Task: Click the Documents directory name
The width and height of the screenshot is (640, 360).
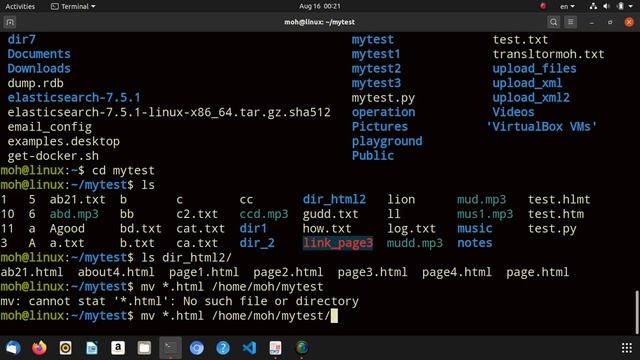Action: tap(39, 54)
